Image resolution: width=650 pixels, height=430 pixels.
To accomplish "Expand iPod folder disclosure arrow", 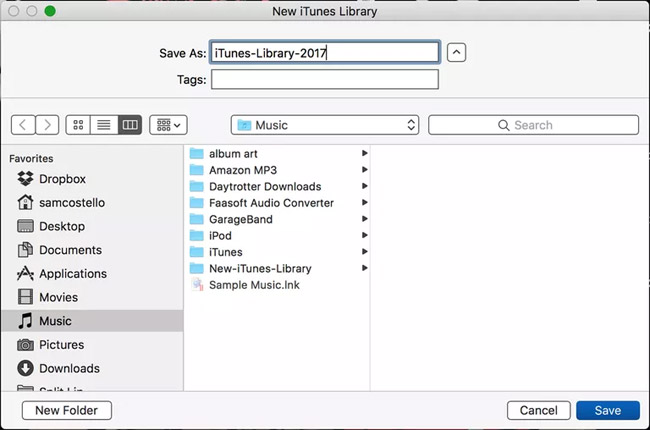I will (x=364, y=235).
